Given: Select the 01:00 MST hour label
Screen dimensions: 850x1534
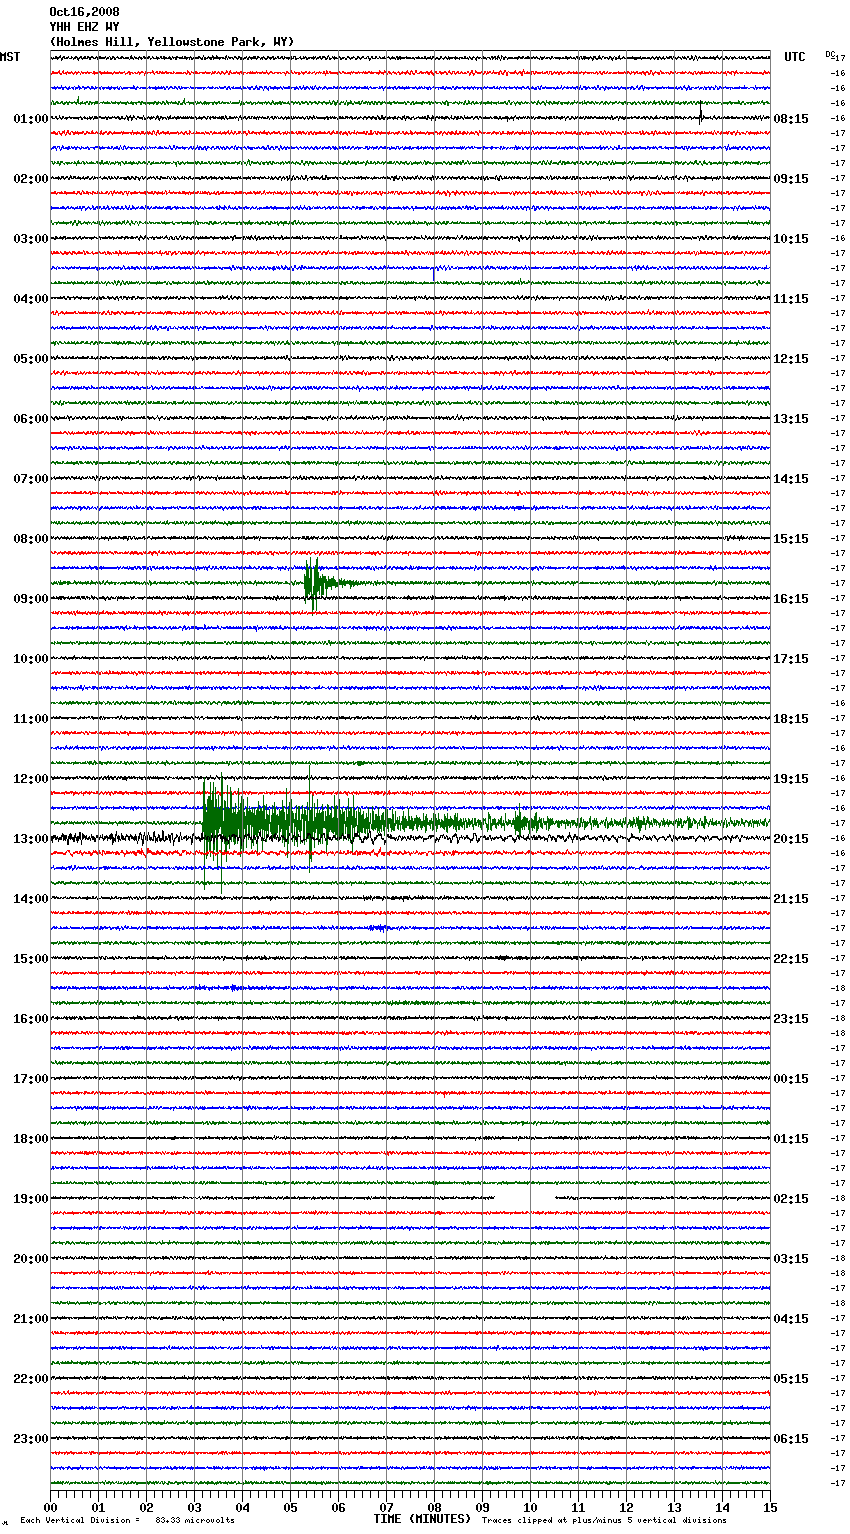Looking at the screenshot, I should 31,119.
